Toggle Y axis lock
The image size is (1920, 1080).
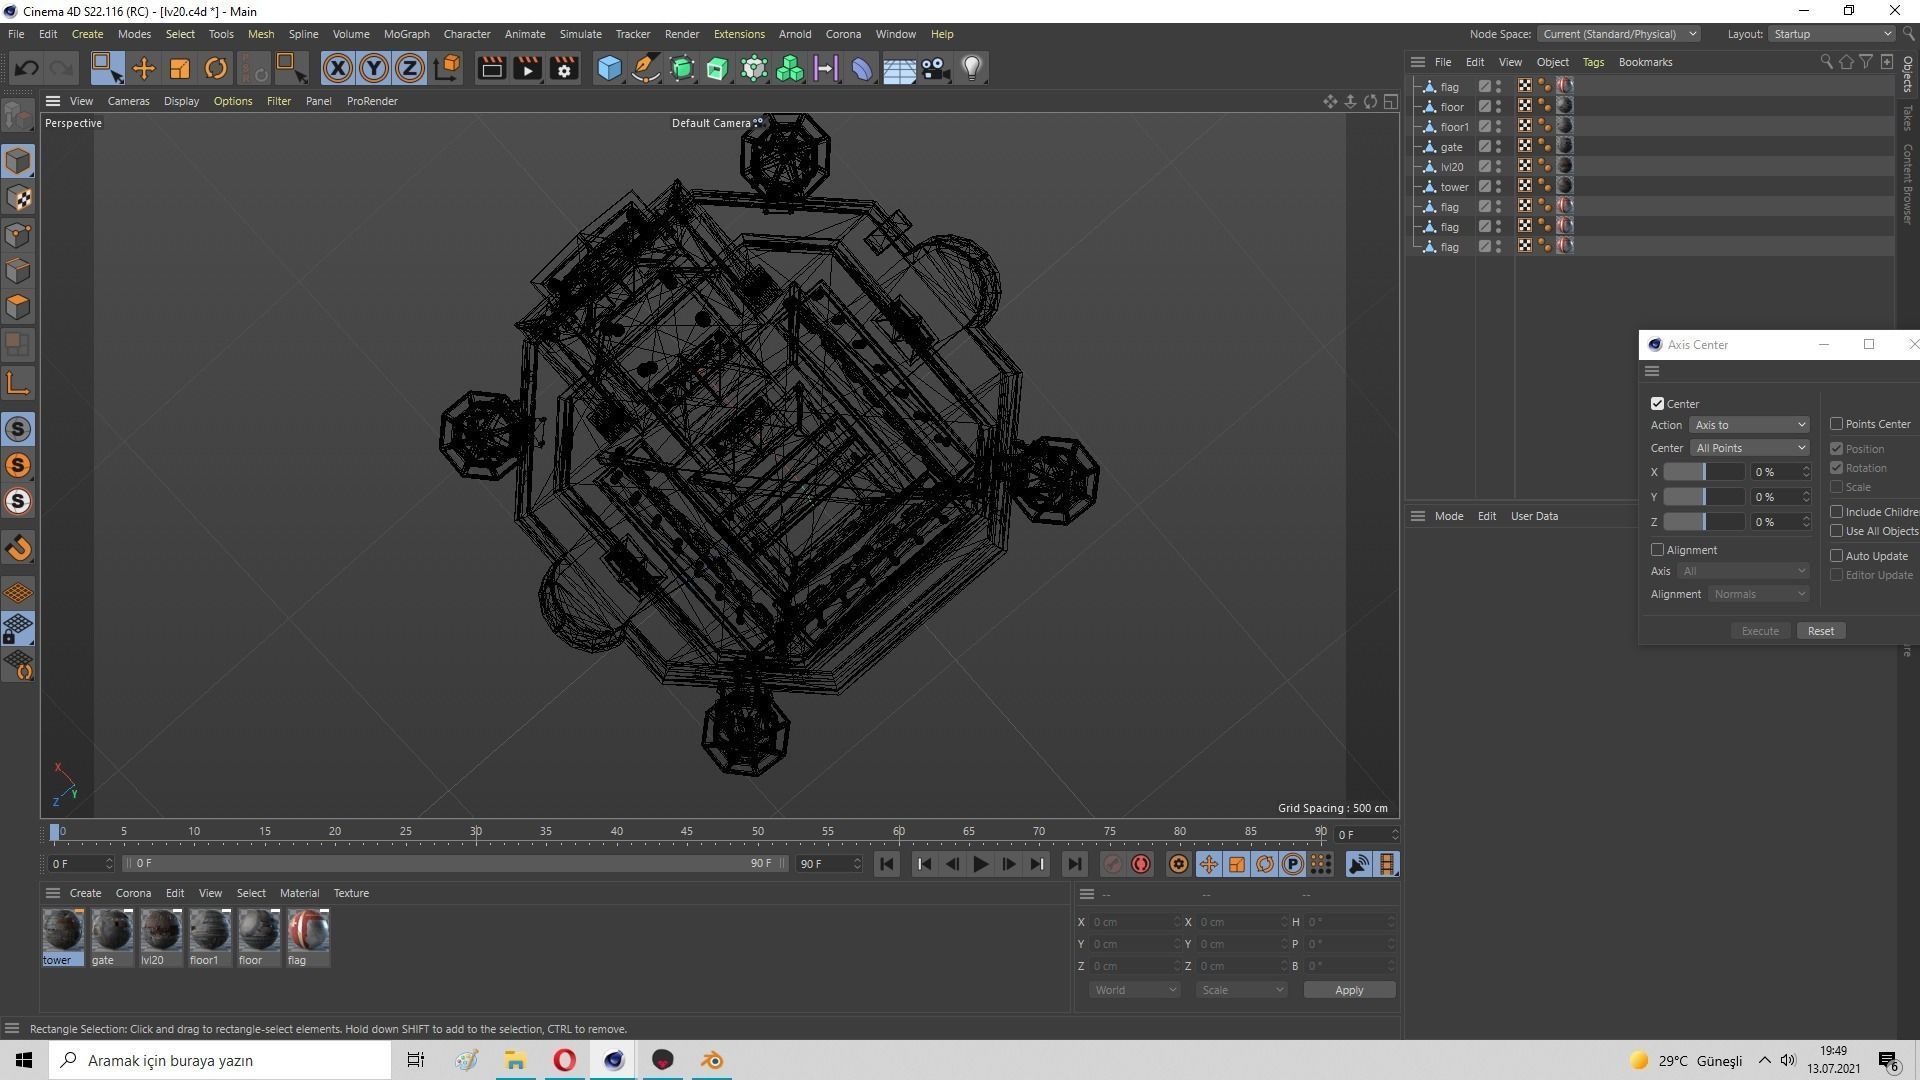tap(374, 68)
